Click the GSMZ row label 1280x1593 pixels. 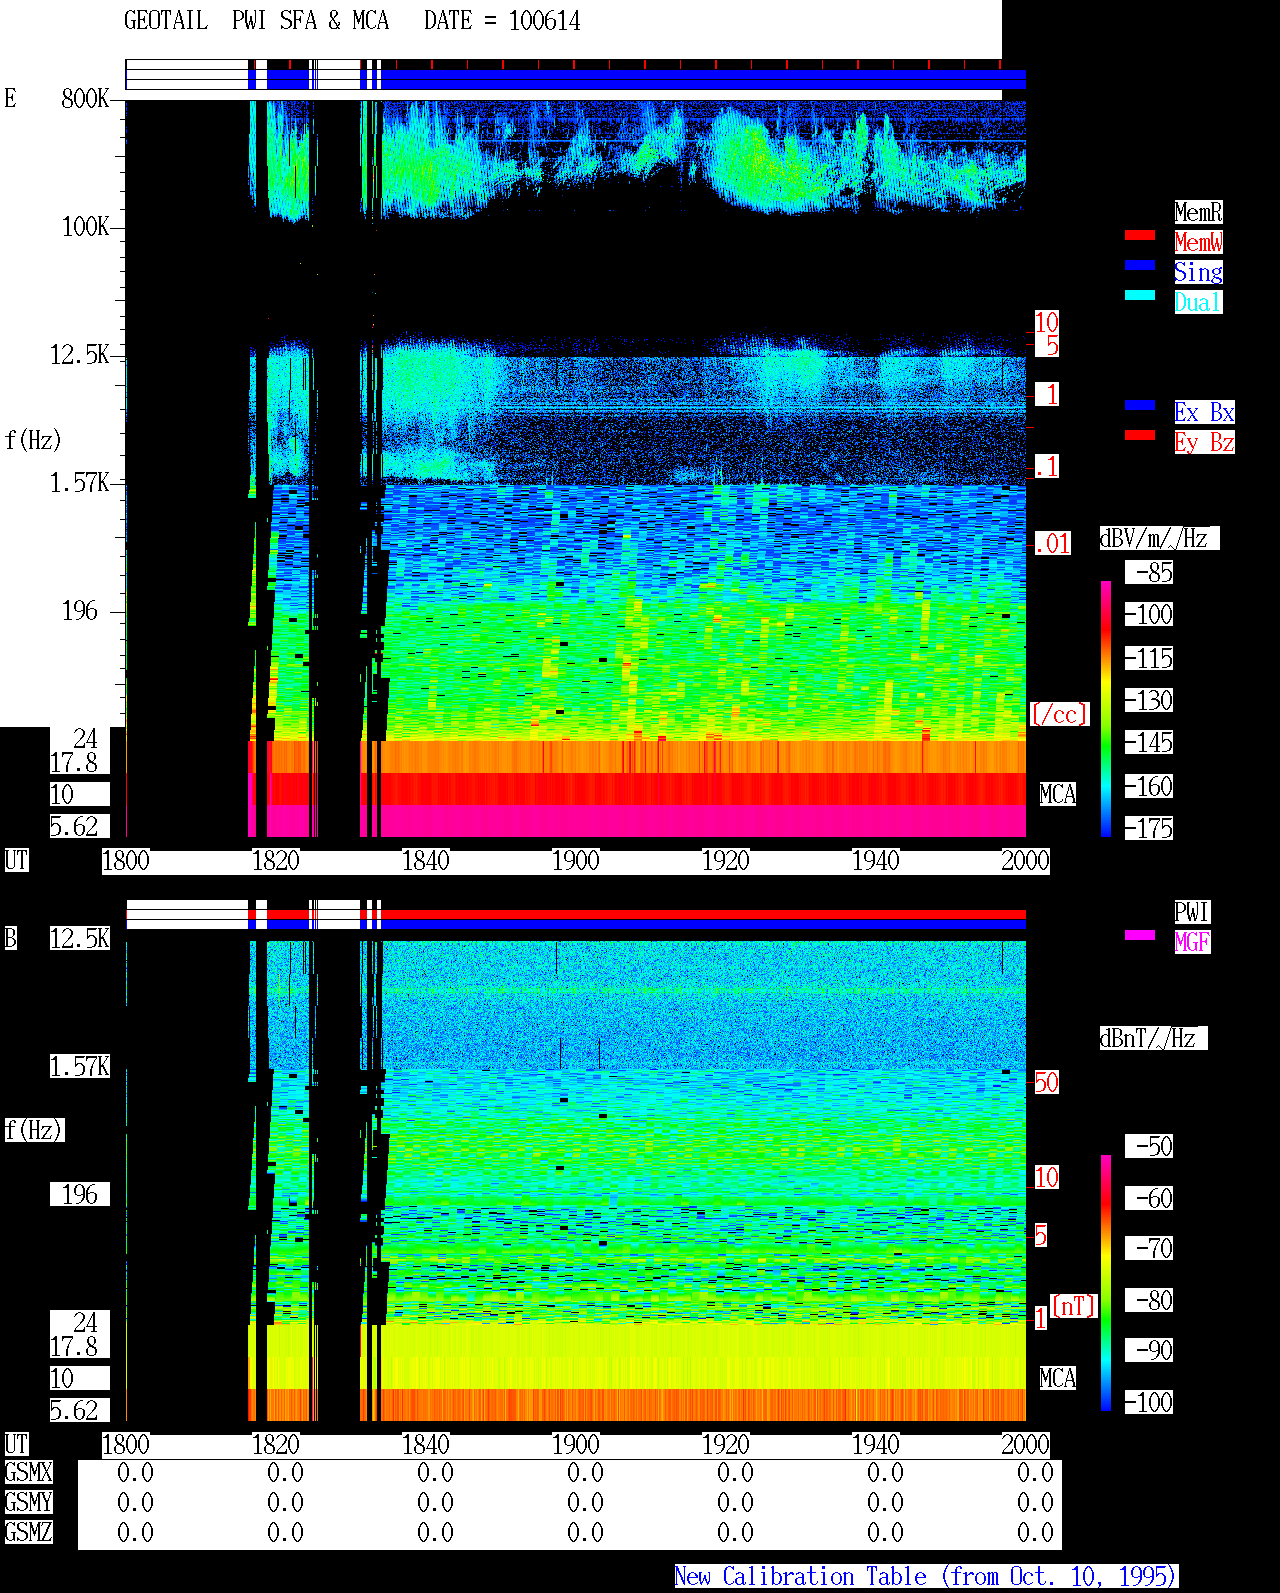click(x=28, y=1532)
